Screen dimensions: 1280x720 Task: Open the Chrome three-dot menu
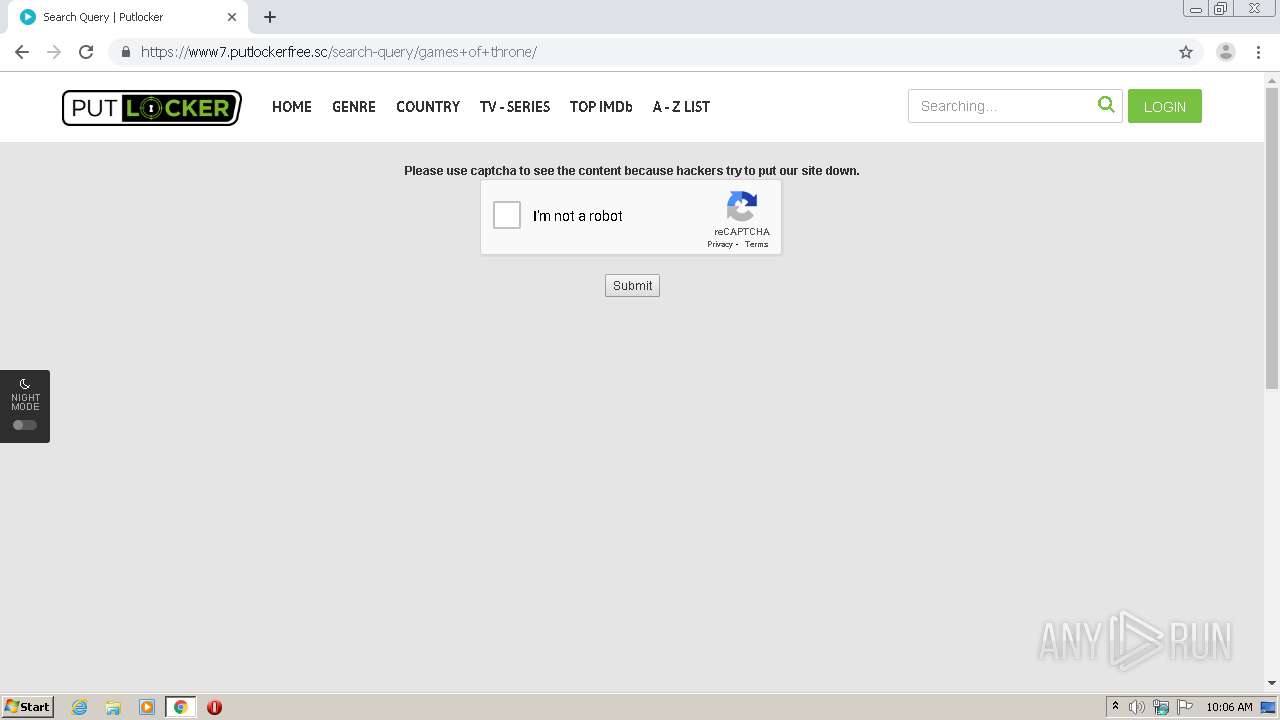(x=1258, y=52)
